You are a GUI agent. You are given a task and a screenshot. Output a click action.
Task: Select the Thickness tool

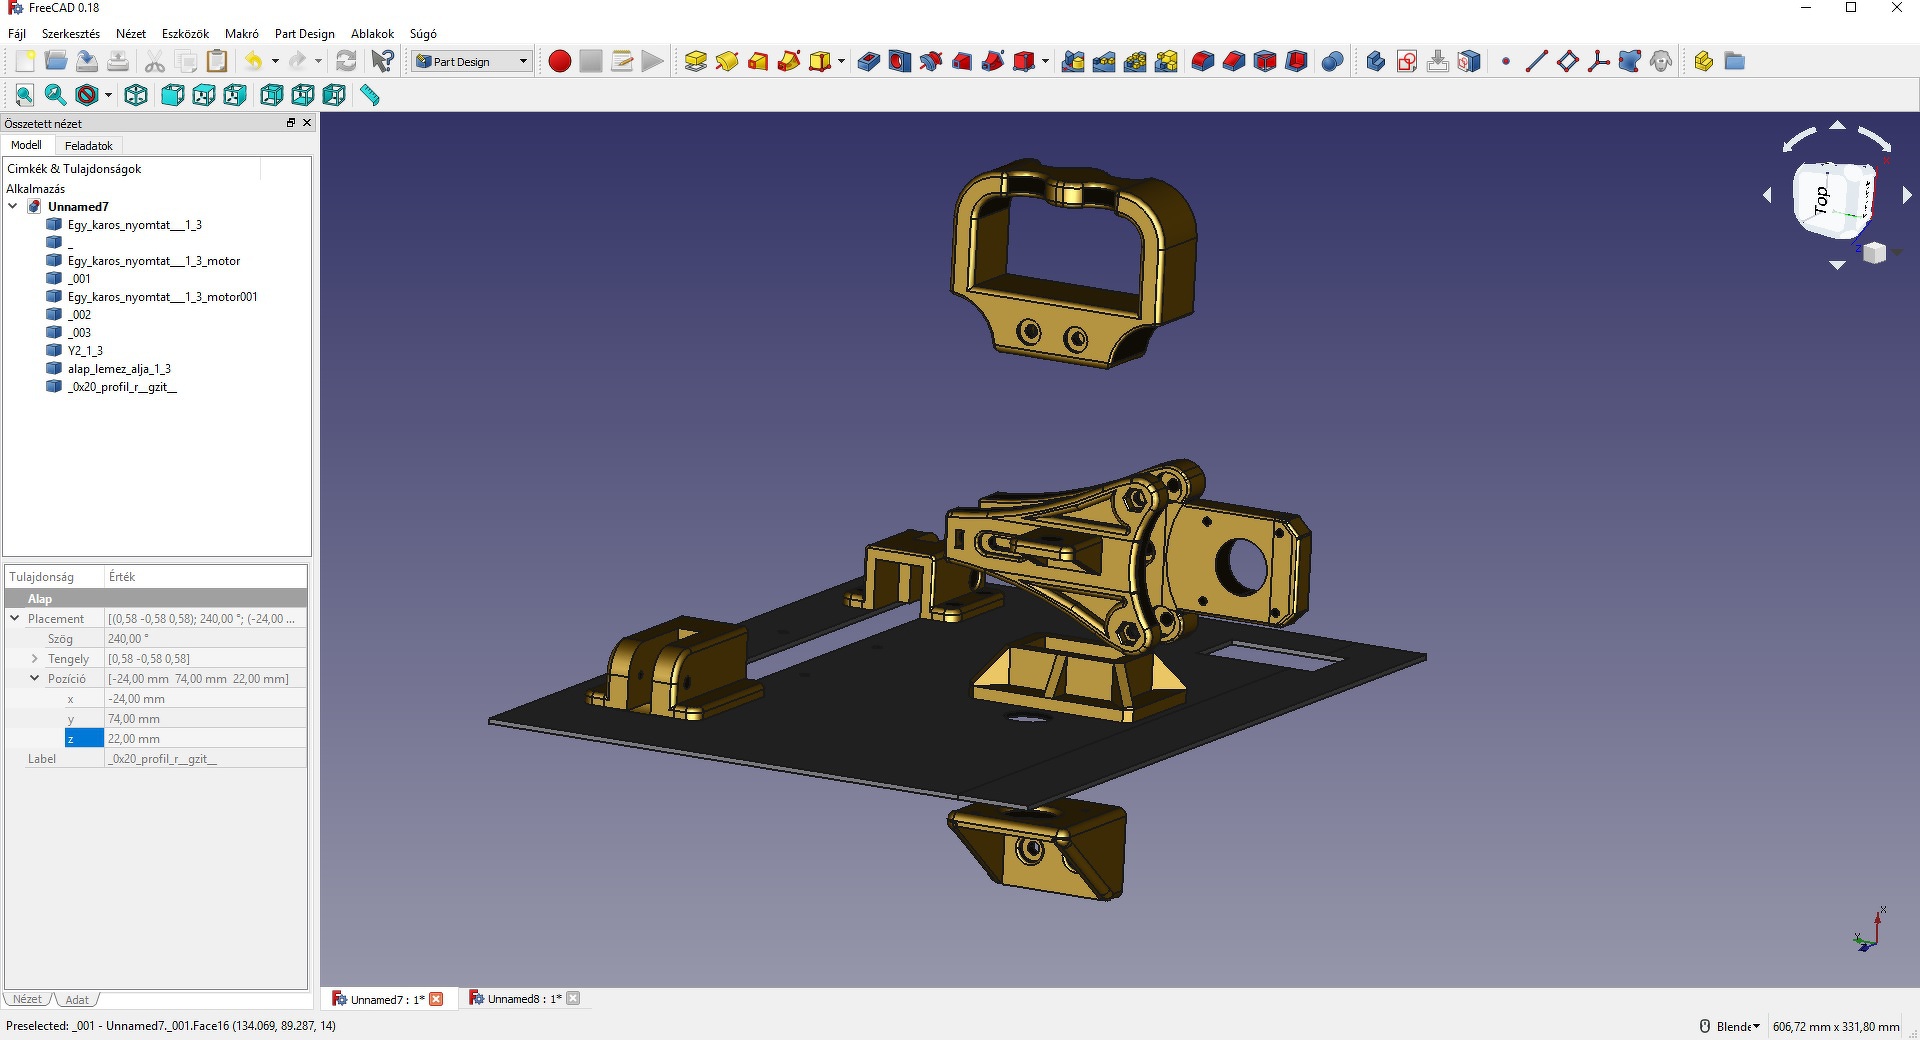click(x=1296, y=62)
